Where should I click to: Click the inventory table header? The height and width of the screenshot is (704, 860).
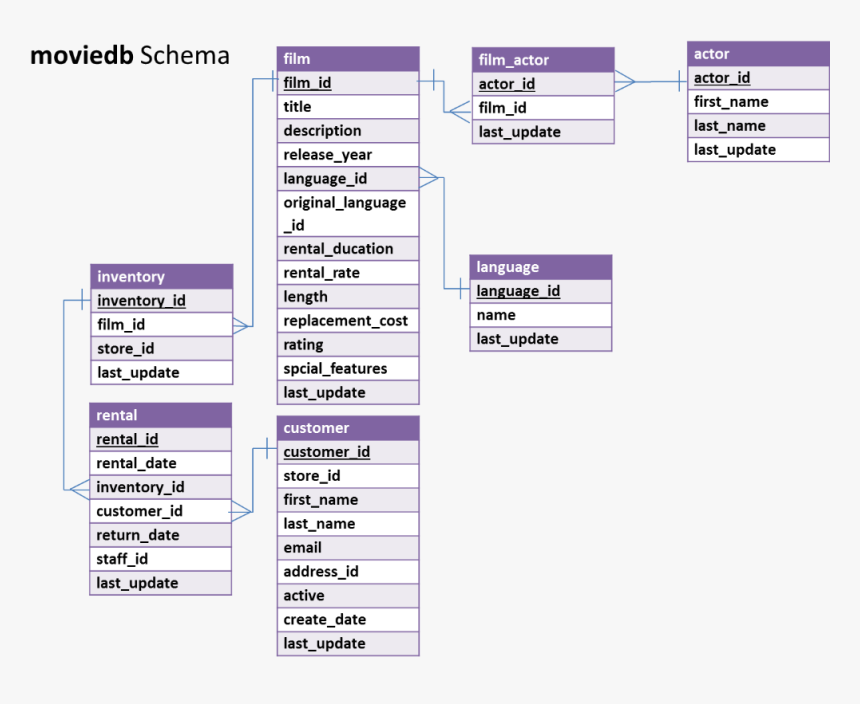click(162, 276)
